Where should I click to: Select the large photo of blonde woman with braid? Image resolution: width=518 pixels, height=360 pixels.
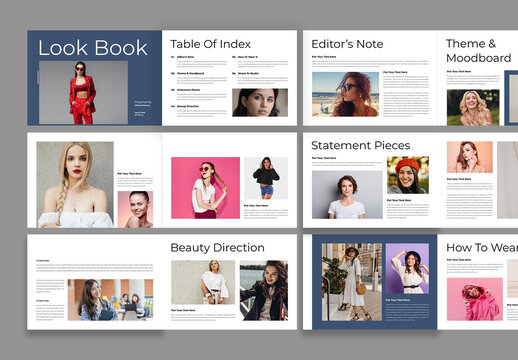point(75,185)
